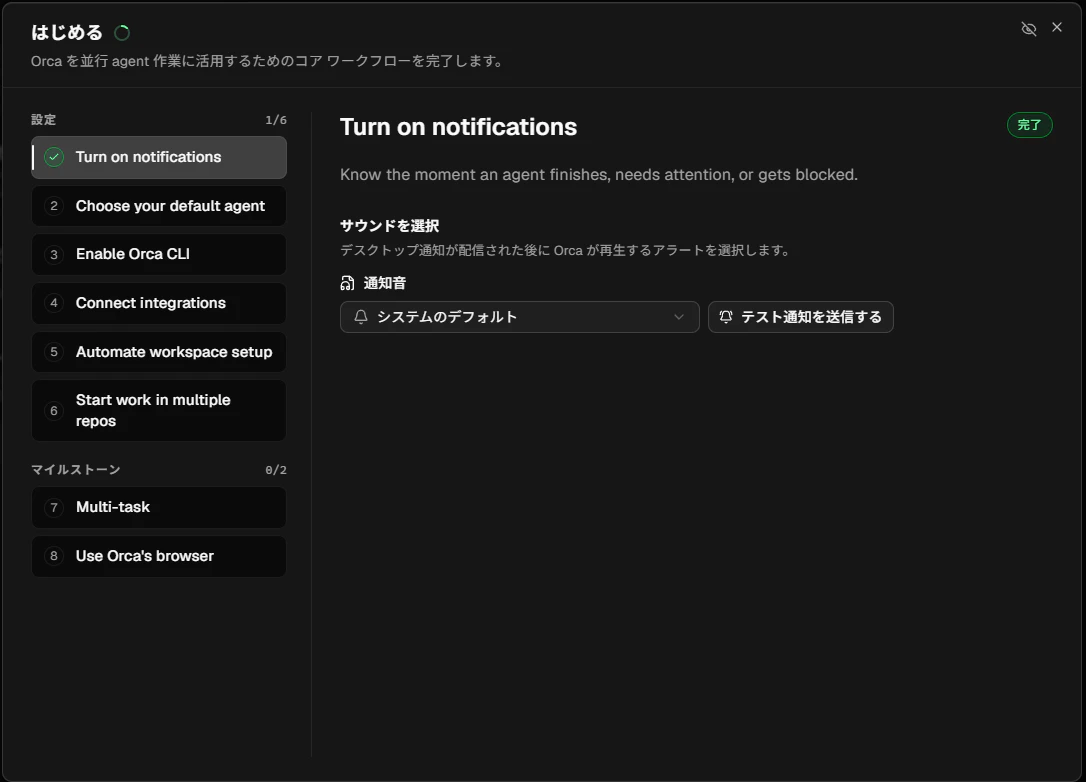Click the number 8 milestone circle
Screen dimensions: 1086x782
point(54,556)
